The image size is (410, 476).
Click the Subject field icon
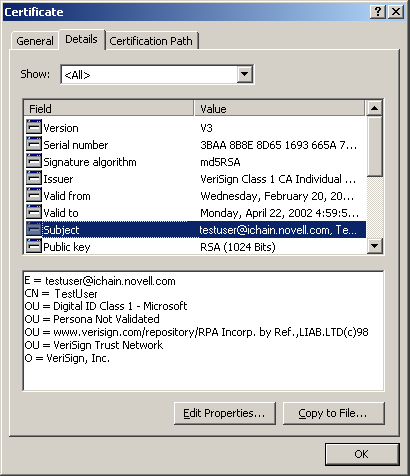34,230
